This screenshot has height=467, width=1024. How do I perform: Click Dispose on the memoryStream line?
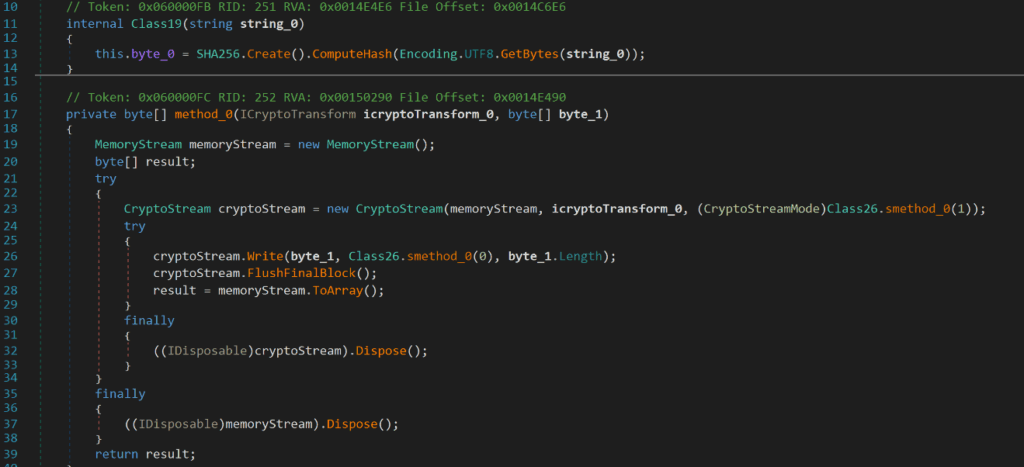352,424
